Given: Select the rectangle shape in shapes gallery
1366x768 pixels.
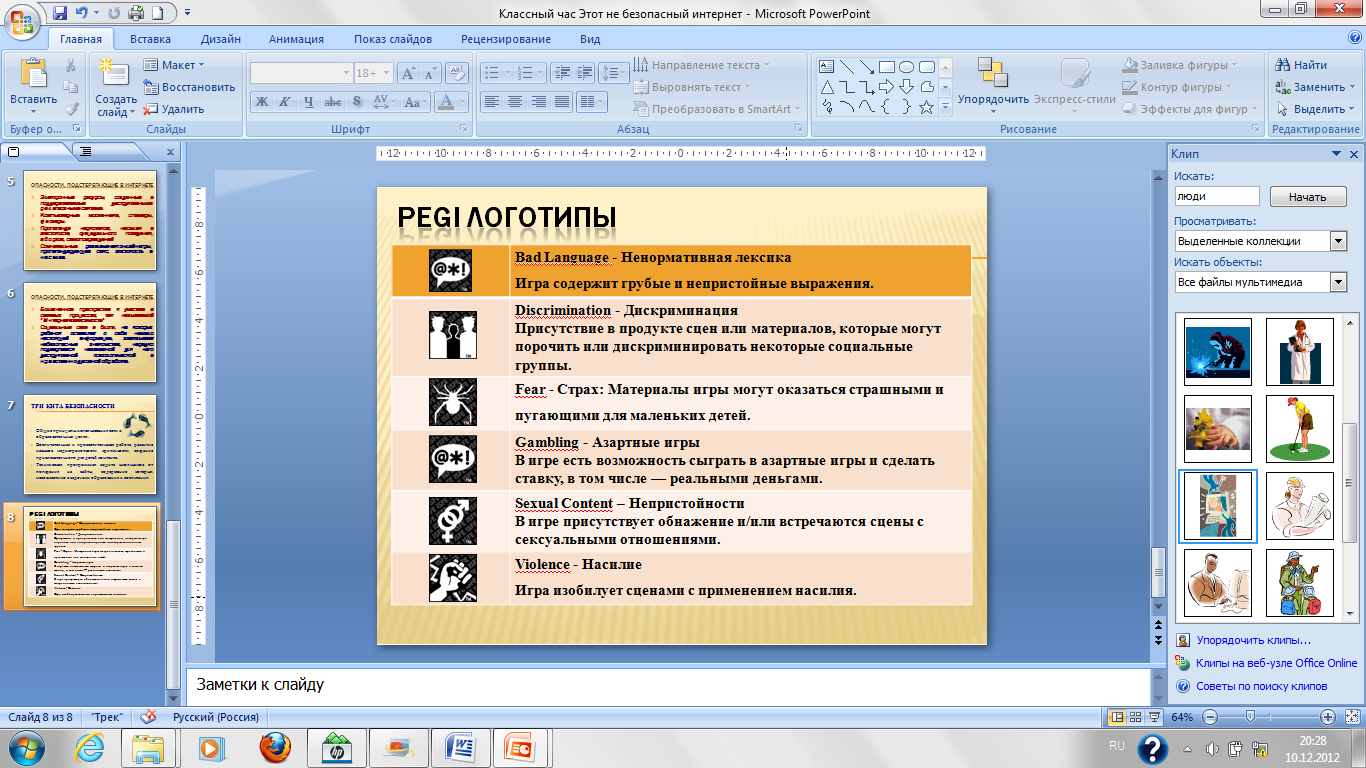Looking at the screenshot, I should point(887,67).
